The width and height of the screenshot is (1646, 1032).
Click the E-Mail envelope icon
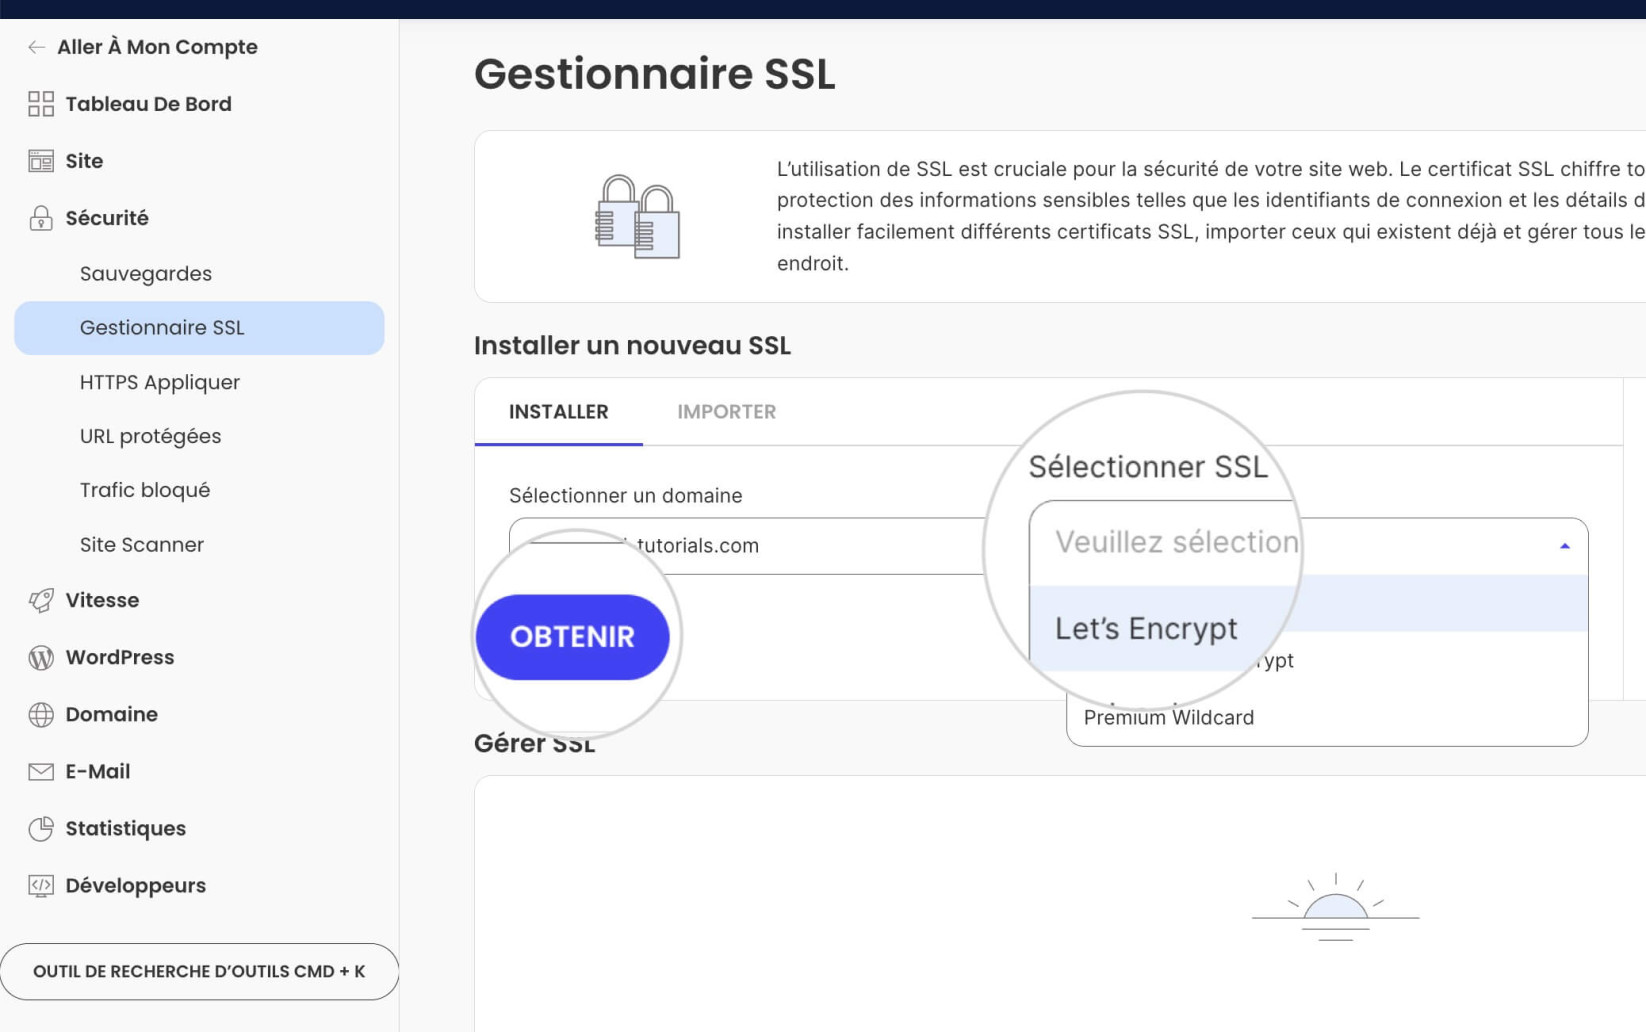(41, 771)
